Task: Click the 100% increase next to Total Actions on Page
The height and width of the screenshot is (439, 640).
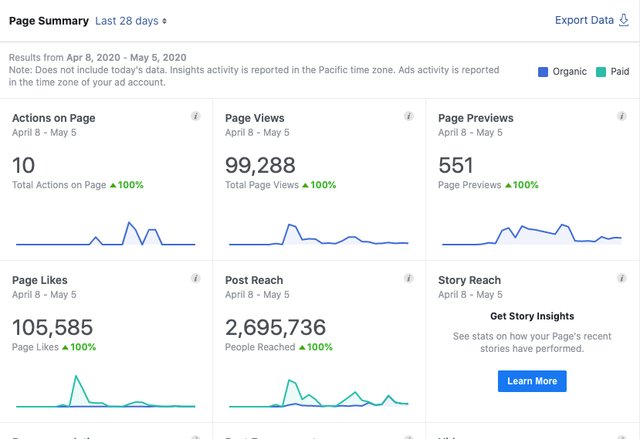Action: (127, 185)
